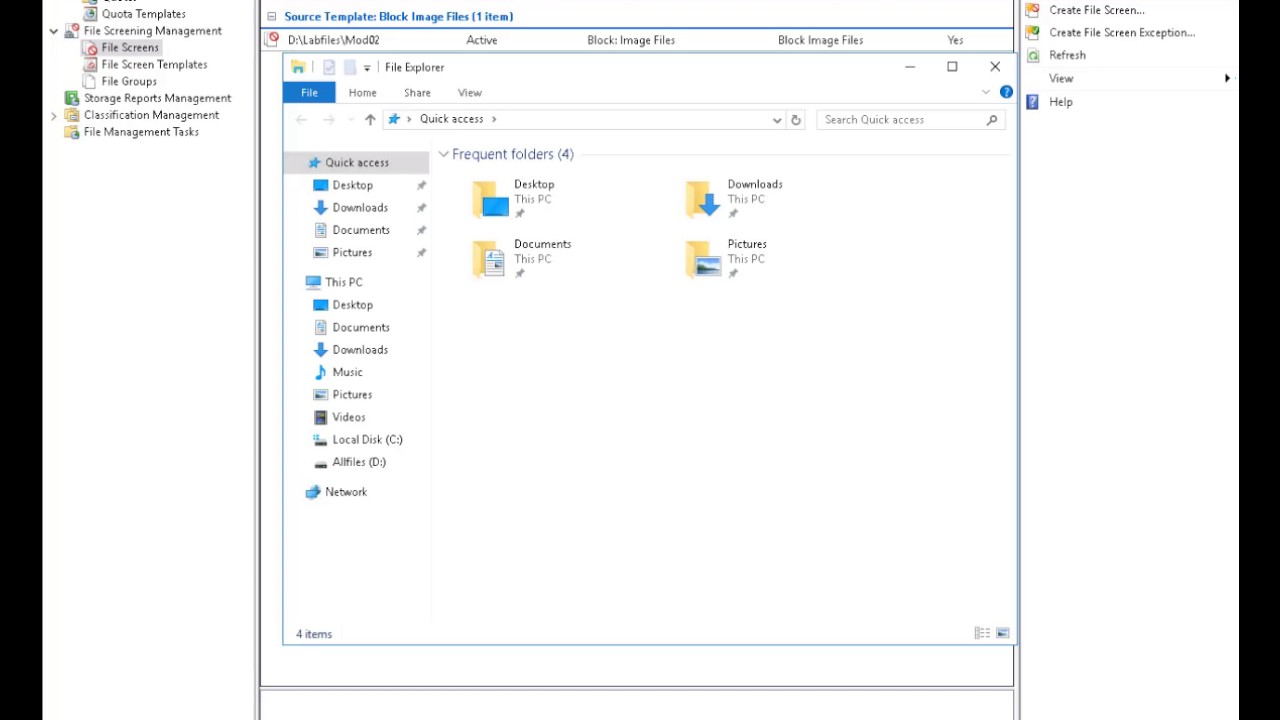Open Local Disk (C:) drive
This screenshot has width=1280, height=720.
(367, 440)
